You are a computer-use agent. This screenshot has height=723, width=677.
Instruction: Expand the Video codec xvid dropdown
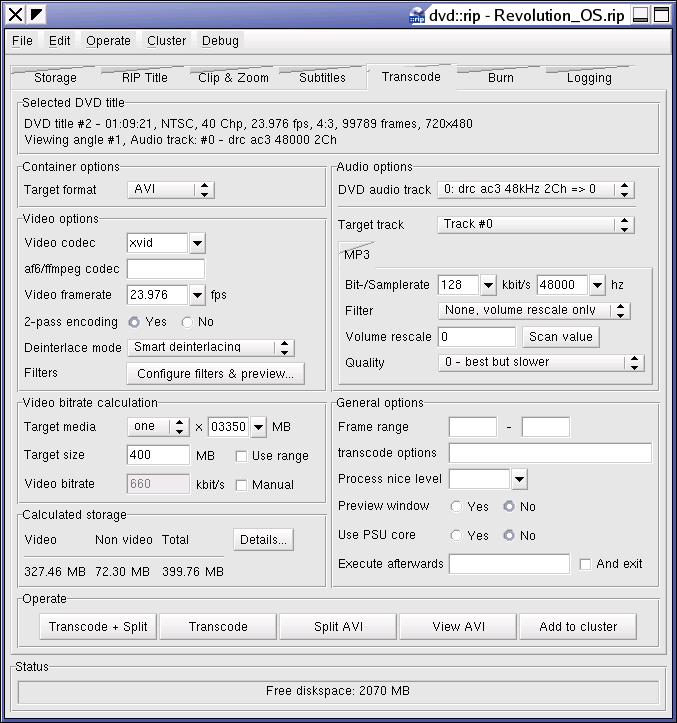pos(197,243)
